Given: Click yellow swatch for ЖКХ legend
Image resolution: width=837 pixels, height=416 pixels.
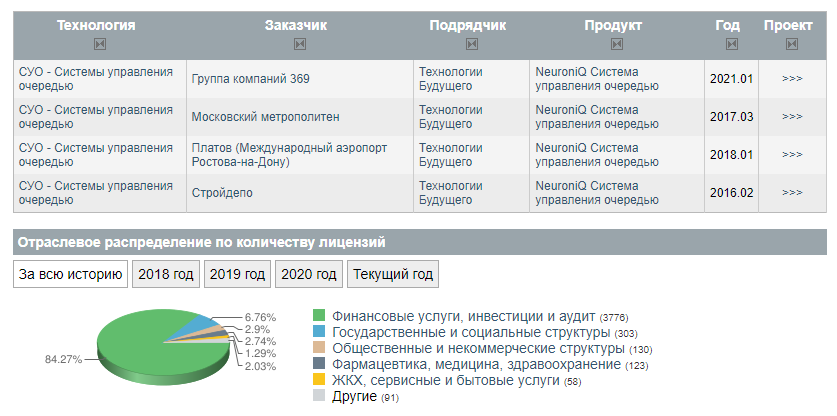Looking at the screenshot, I should click(319, 380).
